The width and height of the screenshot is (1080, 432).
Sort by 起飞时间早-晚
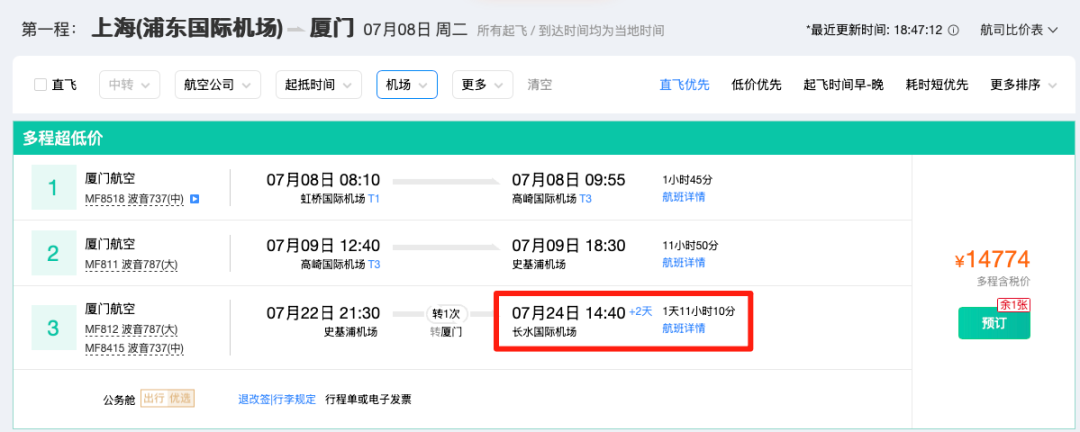click(843, 85)
